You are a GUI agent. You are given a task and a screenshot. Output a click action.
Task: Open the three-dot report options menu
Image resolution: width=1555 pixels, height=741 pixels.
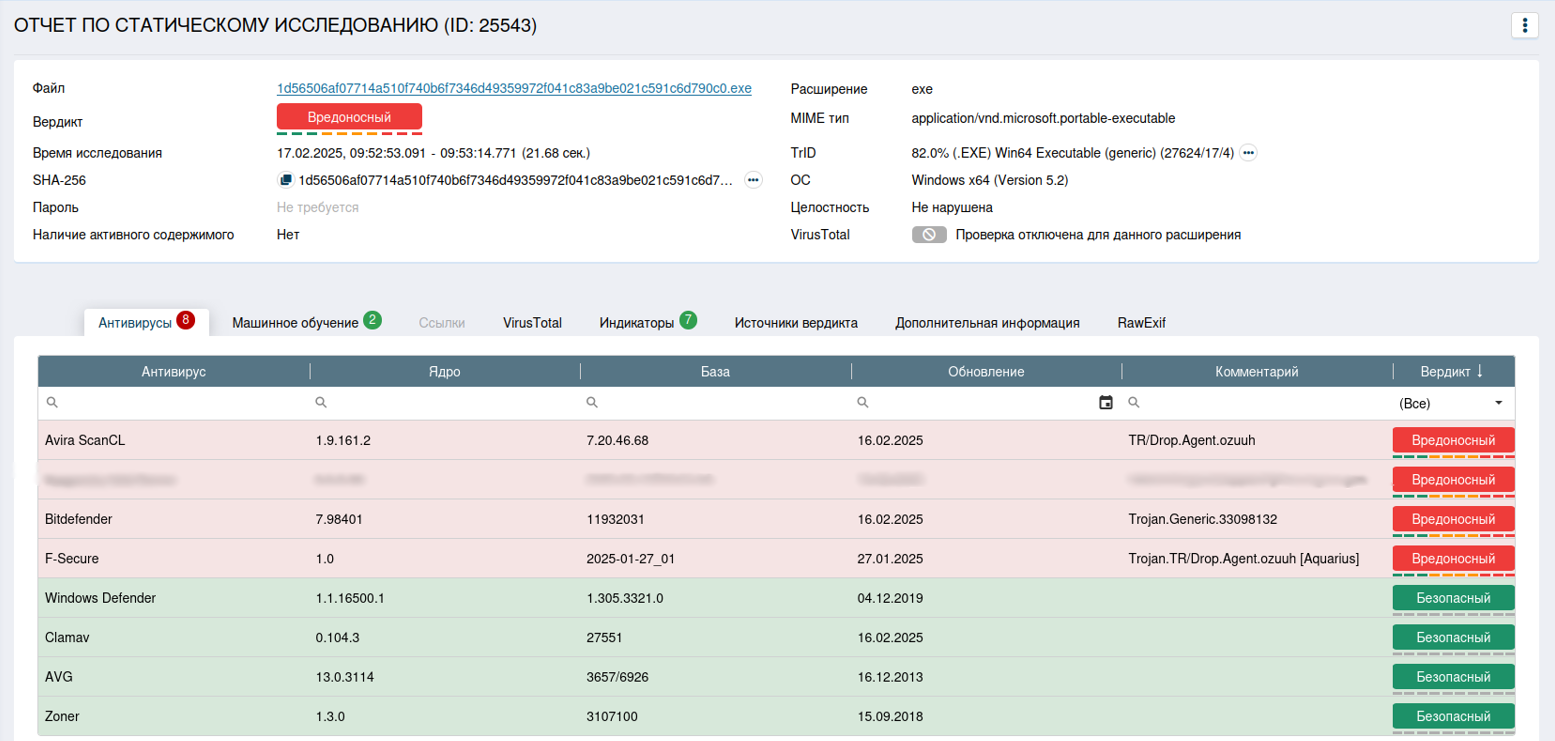[x=1524, y=26]
